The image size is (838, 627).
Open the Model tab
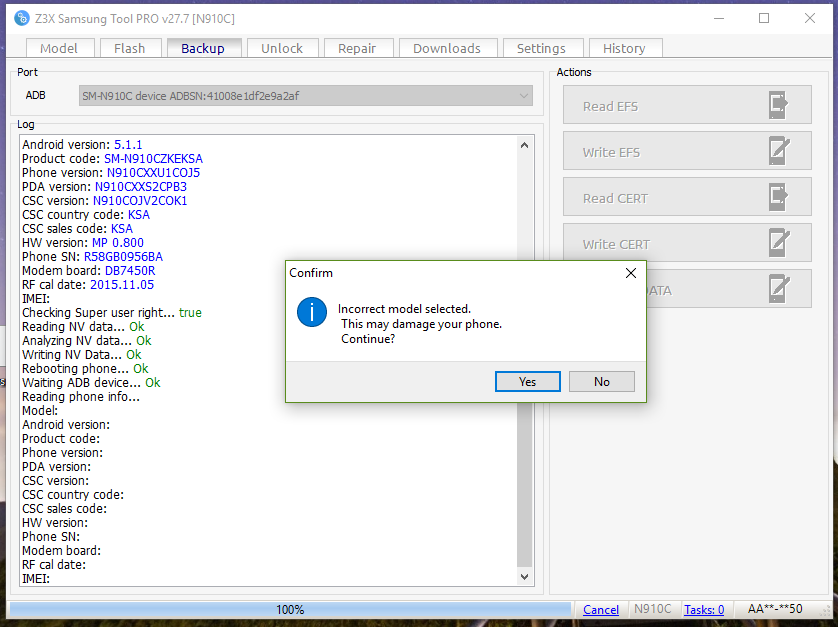[x=59, y=48]
